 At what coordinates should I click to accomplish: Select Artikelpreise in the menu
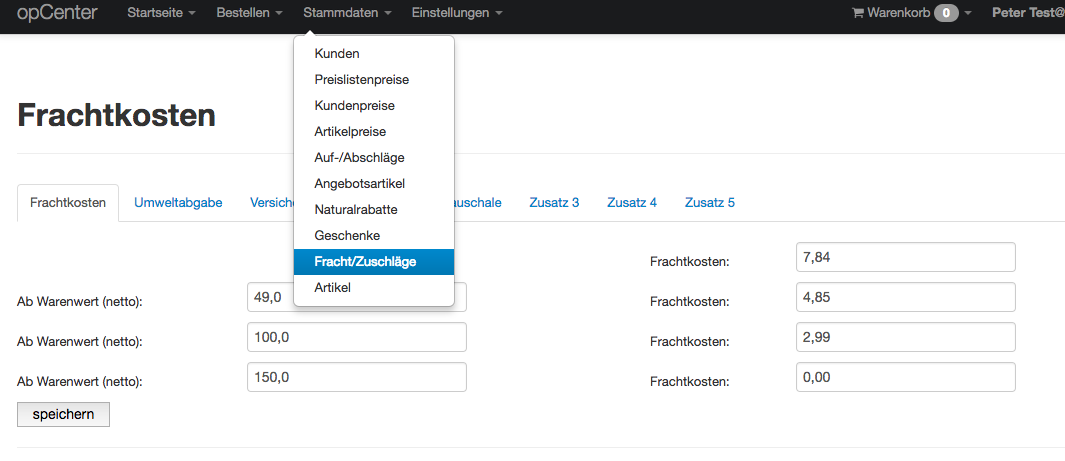click(x=350, y=132)
